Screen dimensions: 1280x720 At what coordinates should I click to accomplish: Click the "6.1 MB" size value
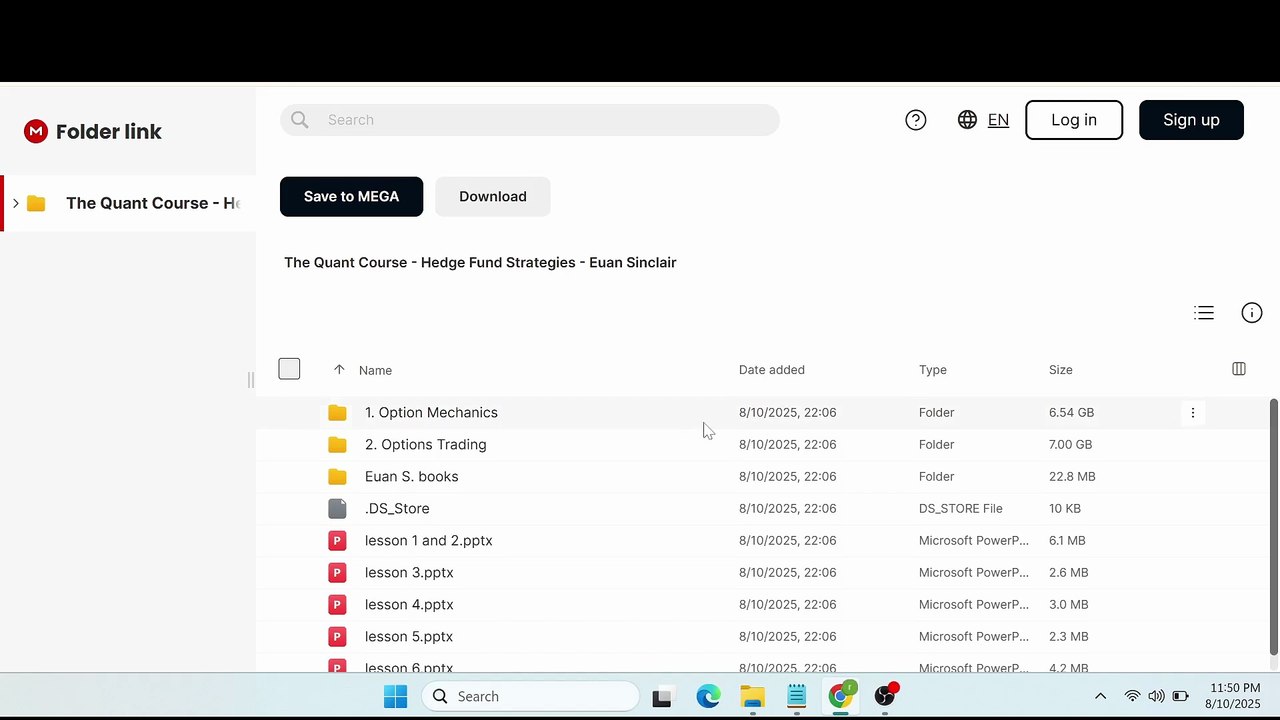pos(1067,540)
